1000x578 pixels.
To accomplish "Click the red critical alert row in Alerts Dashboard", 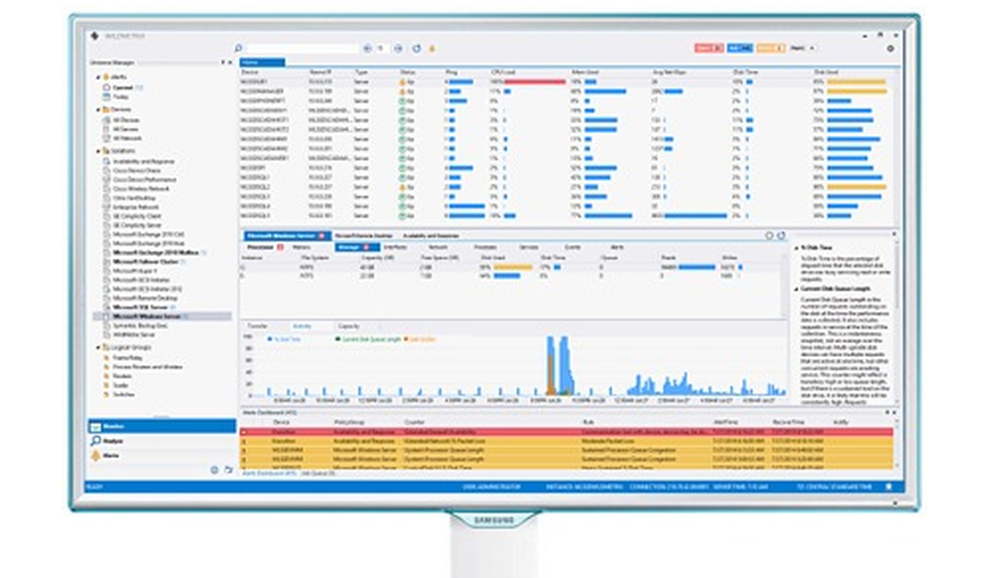I will click(566, 432).
